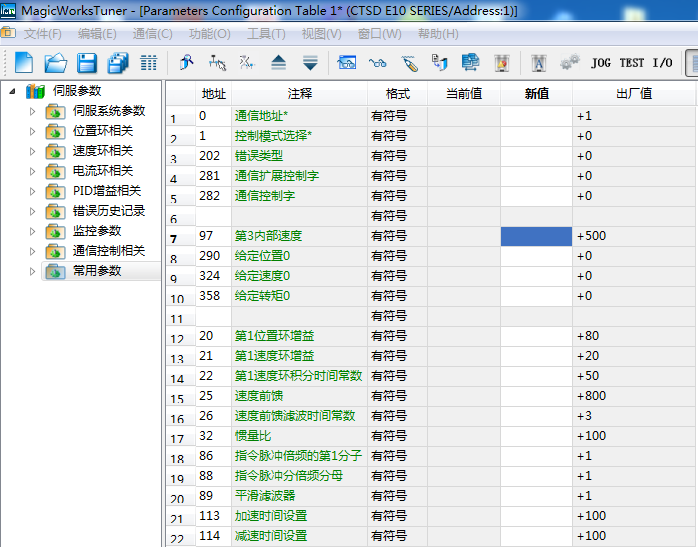Viewport: 698px width, 547px height.
Task: Click the 新值 cell for 第3内部速度
Action: click(x=536, y=236)
